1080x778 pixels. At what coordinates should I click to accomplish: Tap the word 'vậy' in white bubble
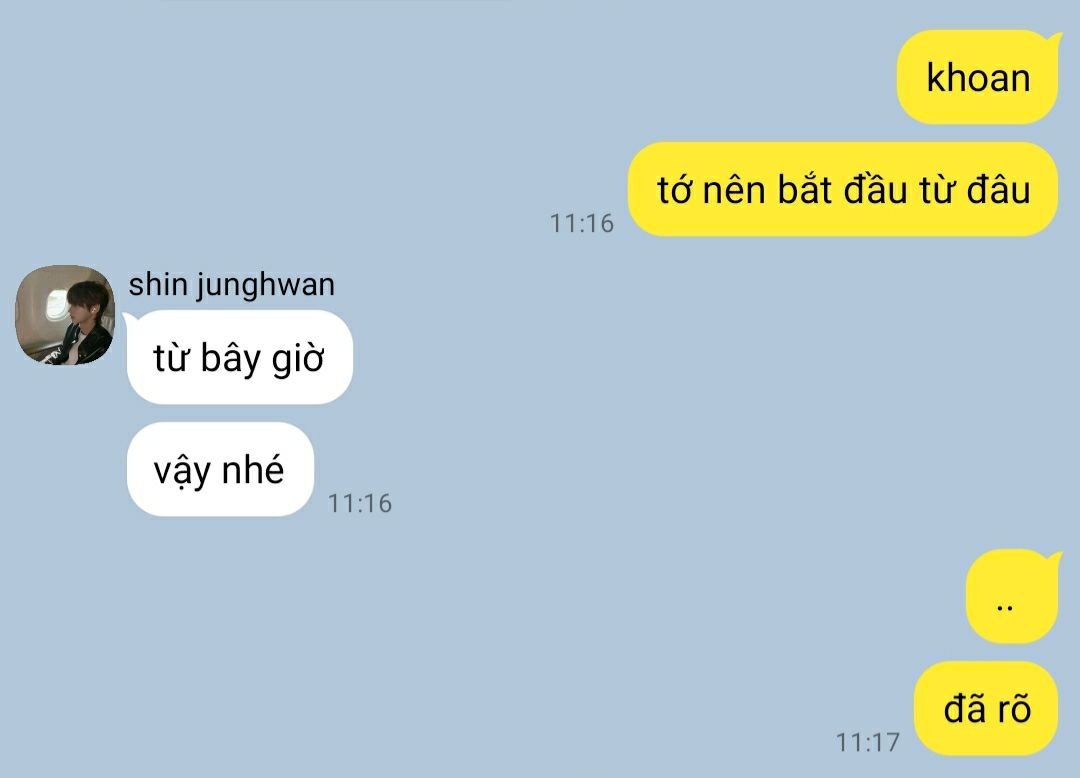click(x=182, y=472)
